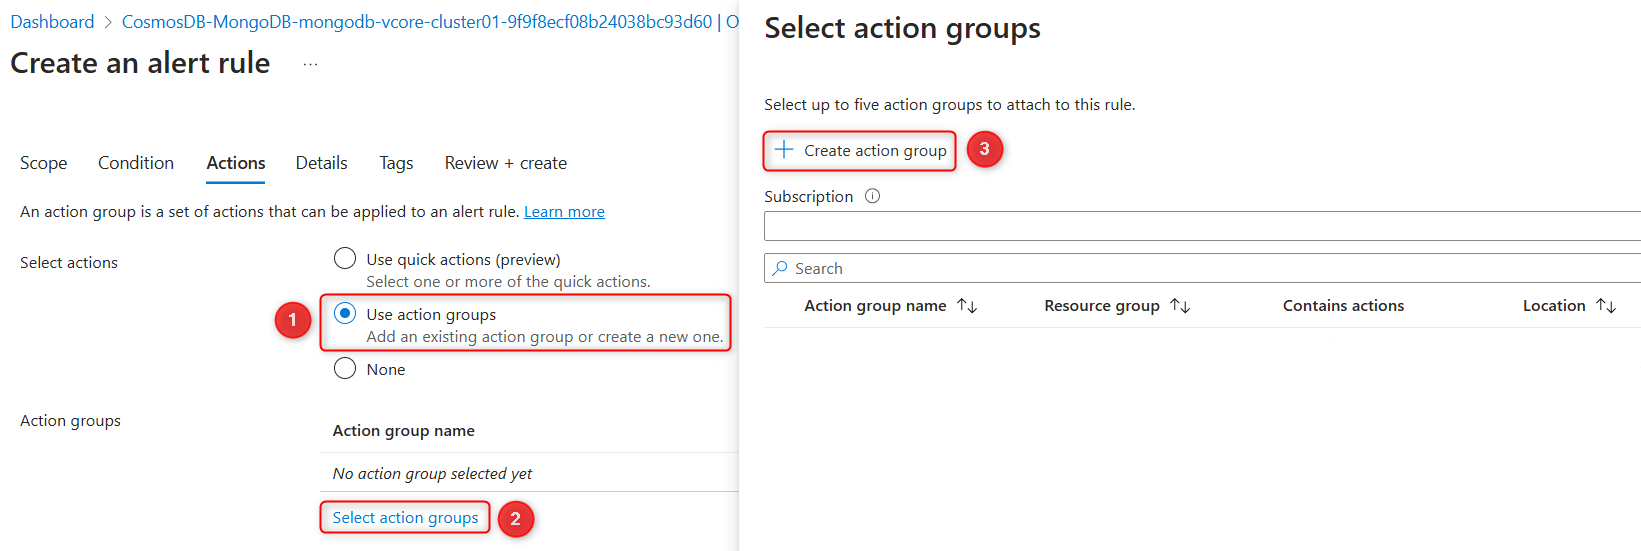Sort by Action group name arrows
Screen dimensions: 1641x551
pyautogui.click(x=967, y=306)
